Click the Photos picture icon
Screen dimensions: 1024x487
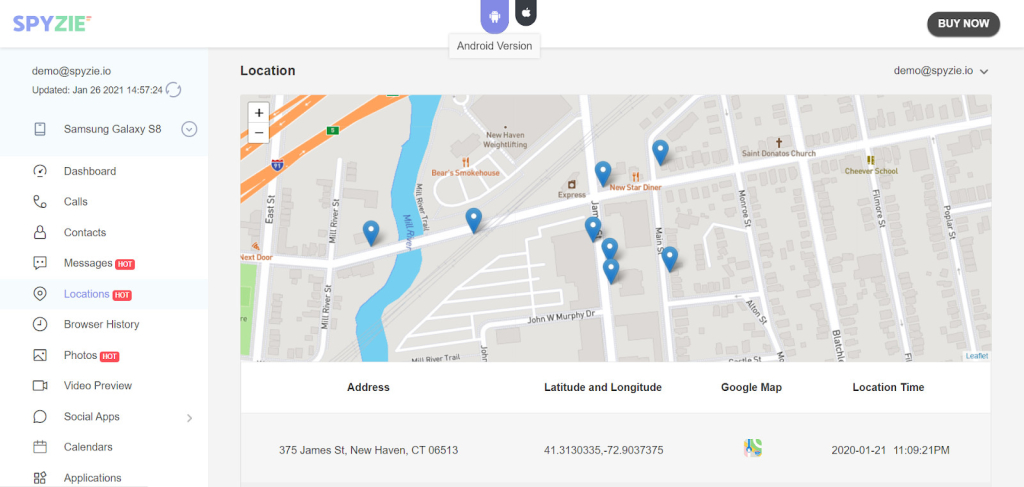click(x=40, y=355)
